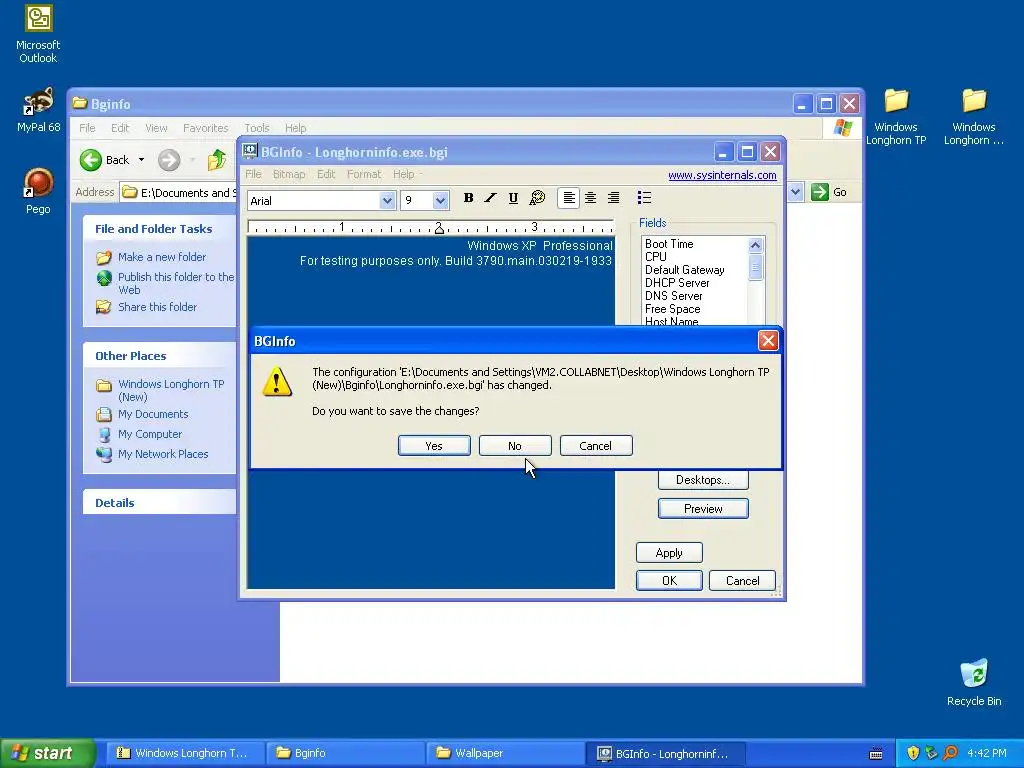This screenshot has height=768, width=1024.
Task: Click the Desktops... button
Action: (703, 480)
